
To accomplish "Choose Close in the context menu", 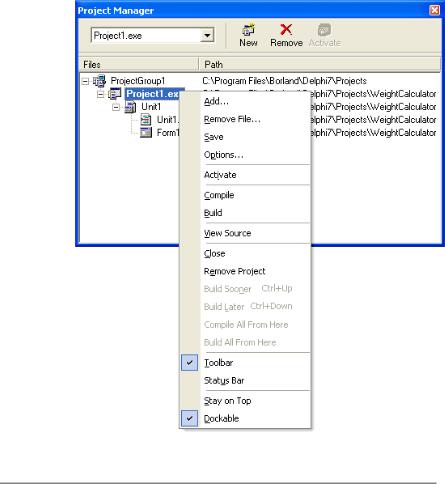I will 245,253.
